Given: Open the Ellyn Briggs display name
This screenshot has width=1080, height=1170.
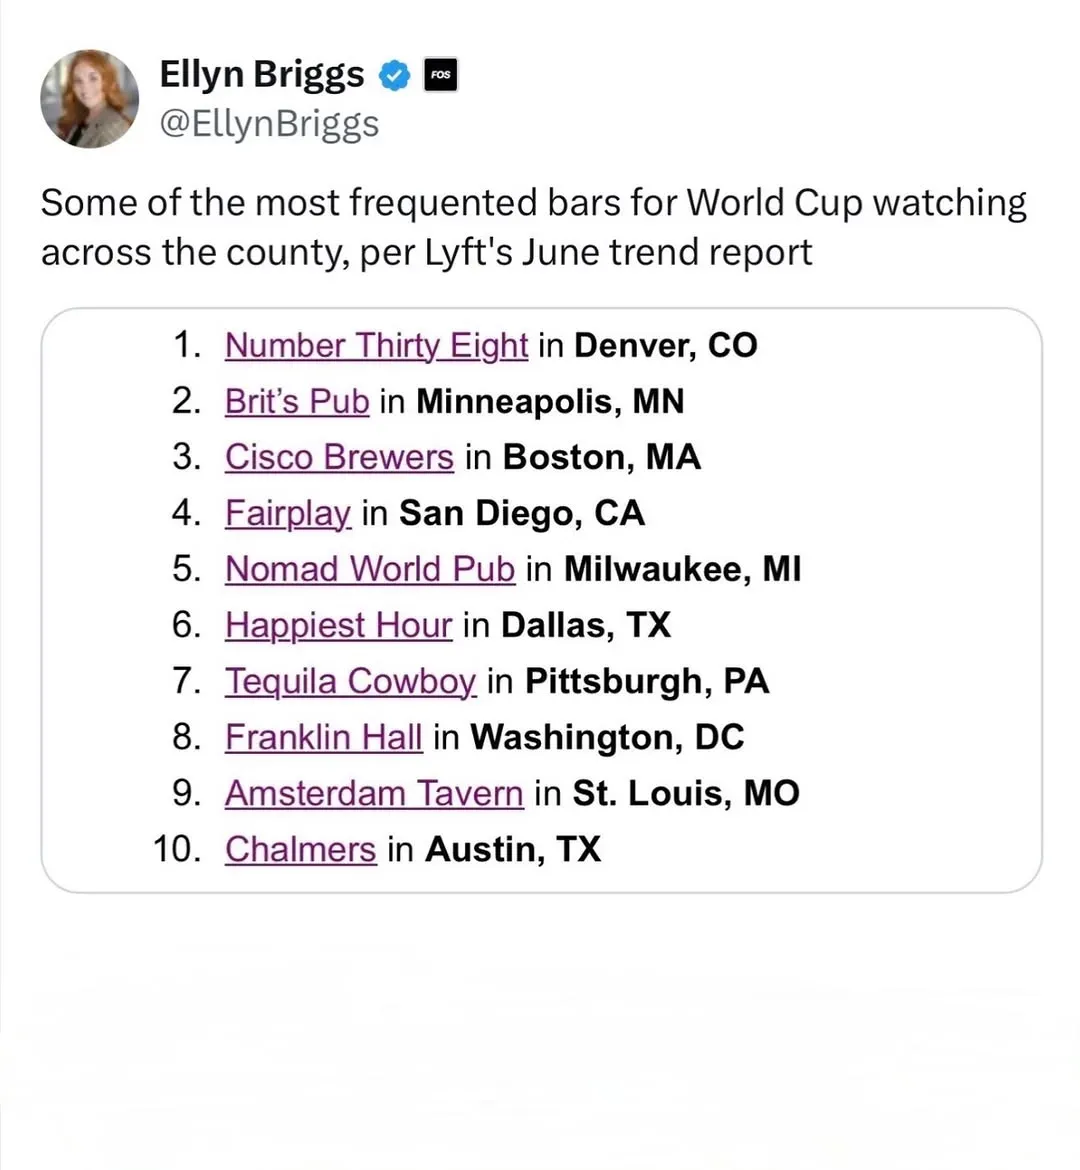Looking at the screenshot, I should (x=262, y=74).
